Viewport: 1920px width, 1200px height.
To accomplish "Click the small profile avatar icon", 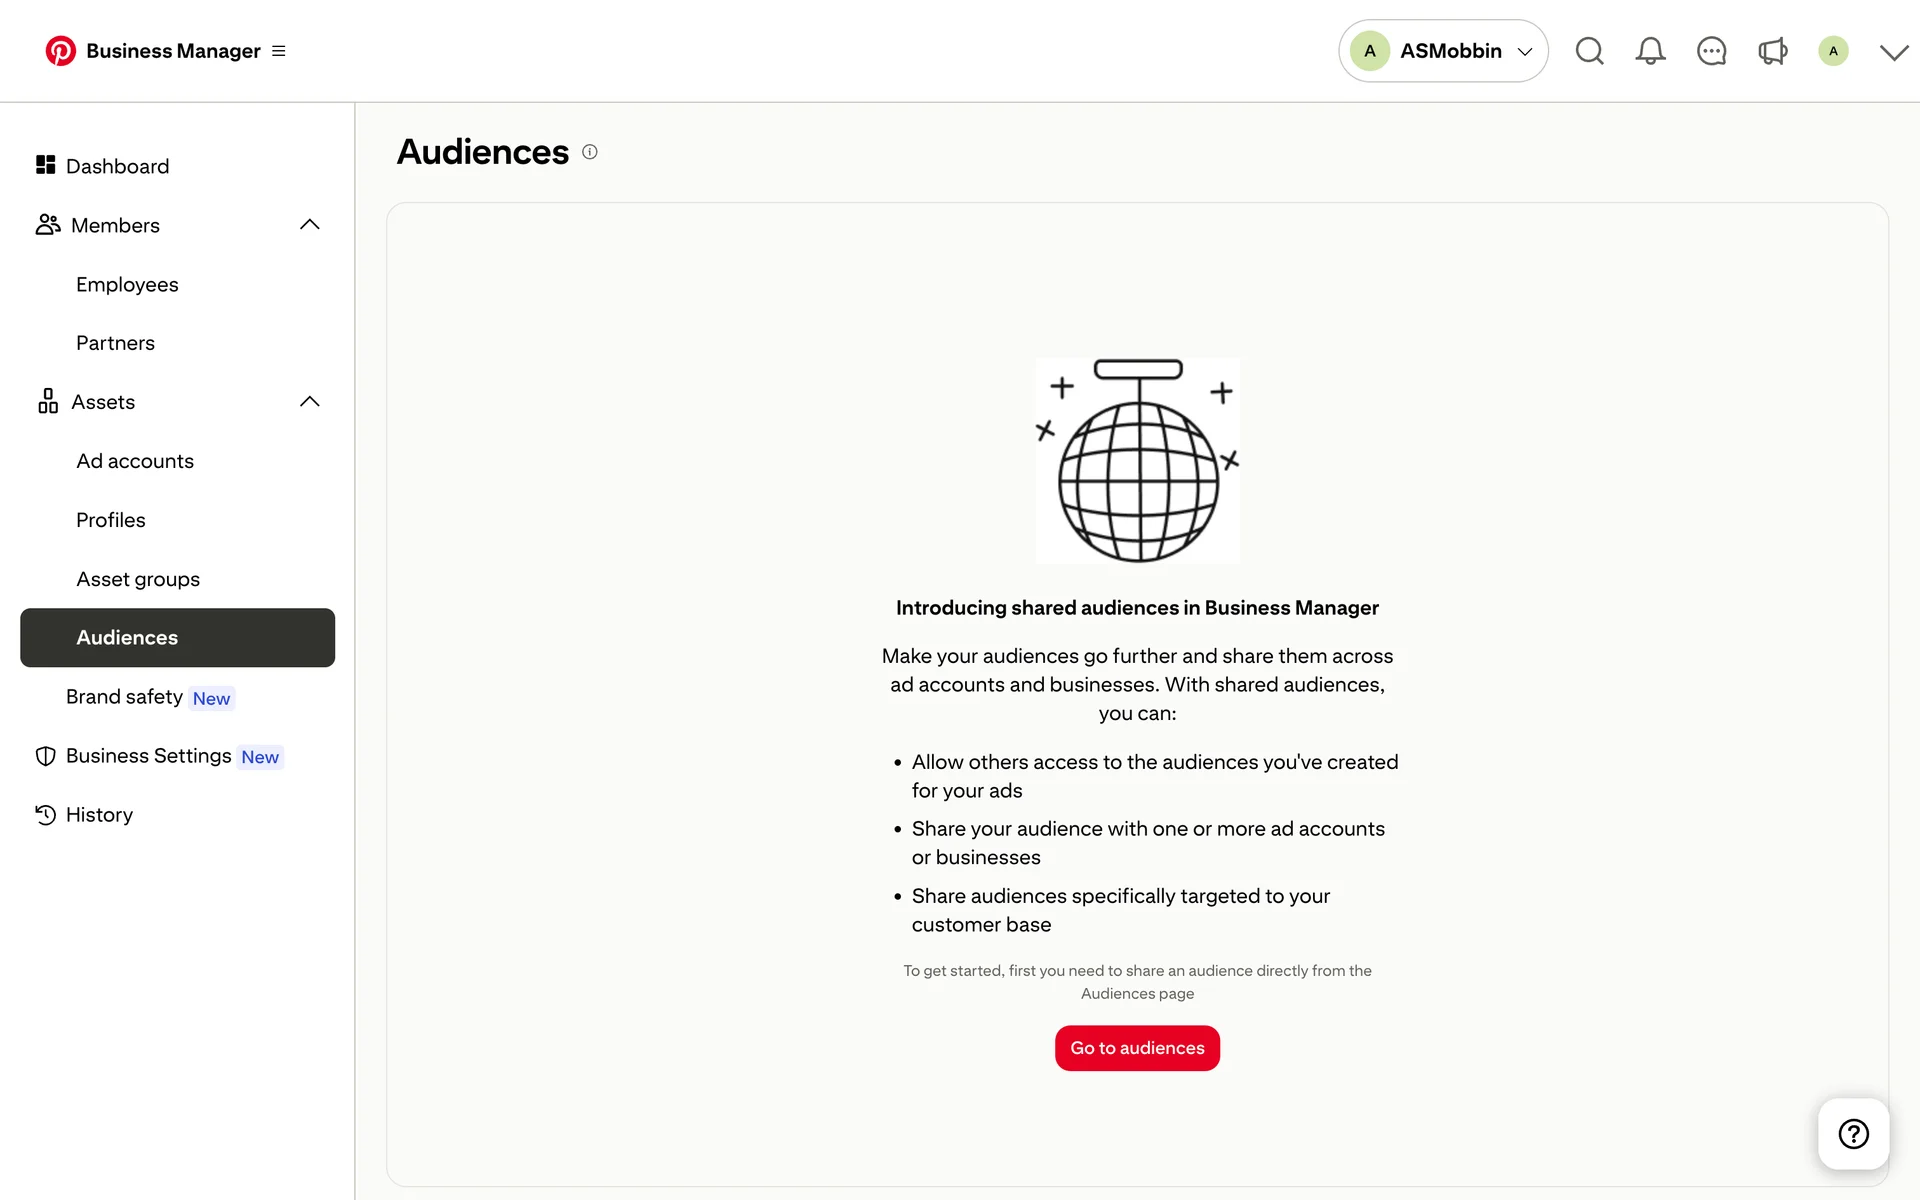I will pos(1833,51).
